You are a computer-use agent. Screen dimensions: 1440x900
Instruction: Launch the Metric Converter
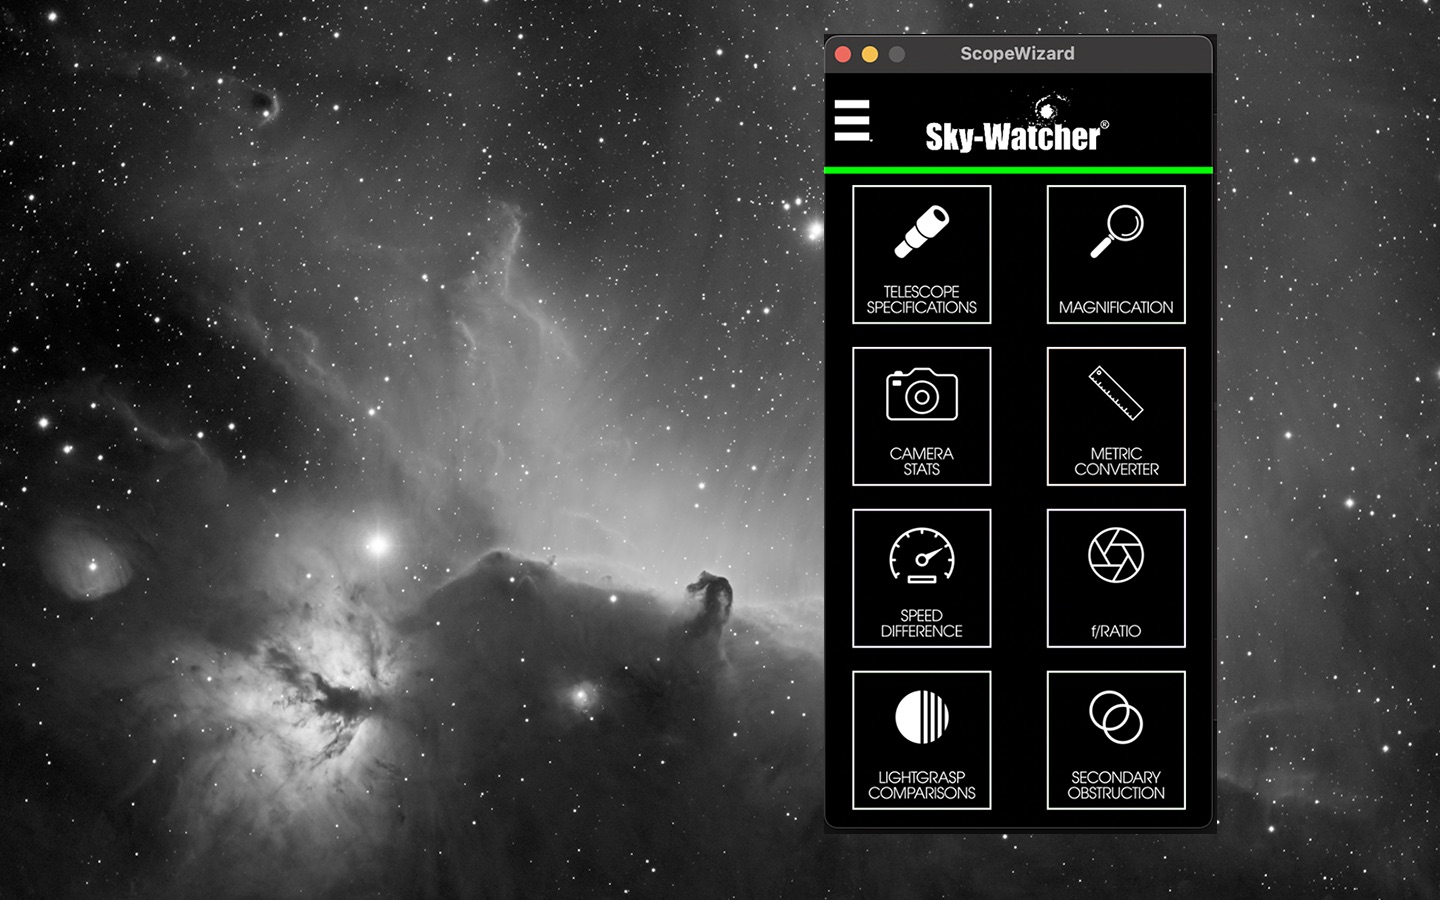tap(1116, 416)
